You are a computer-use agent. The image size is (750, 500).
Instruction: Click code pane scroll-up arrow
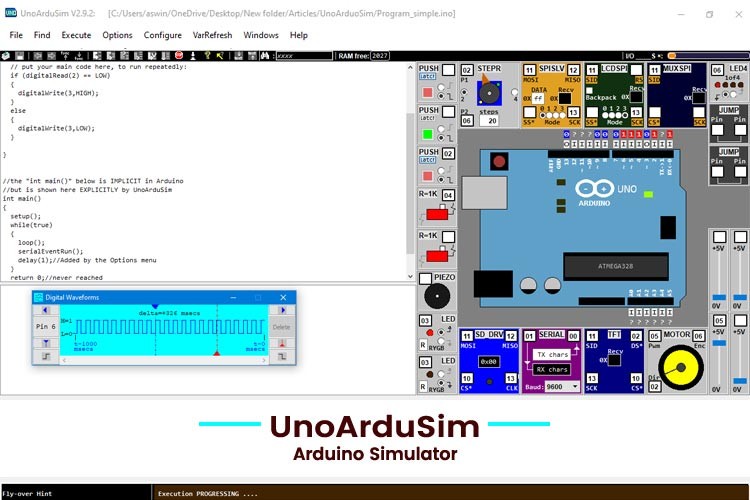[x=410, y=68]
